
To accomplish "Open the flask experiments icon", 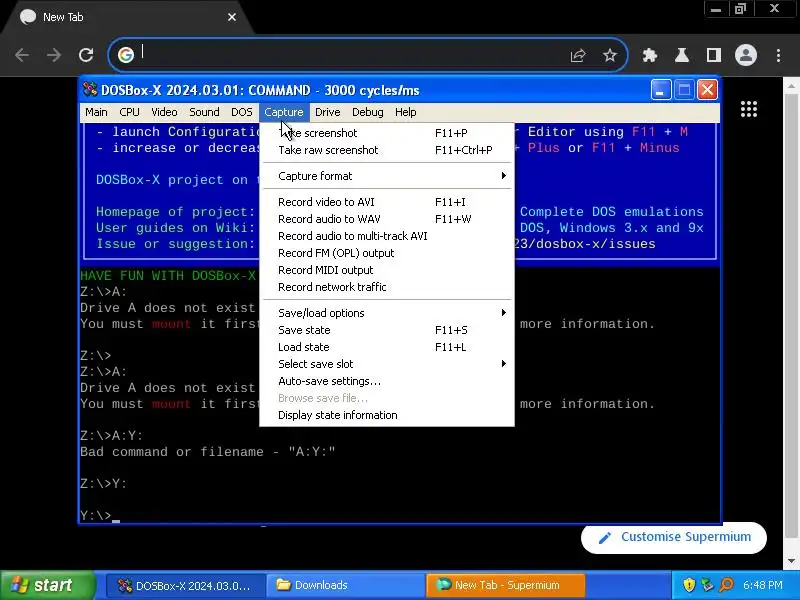I will point(682,55).
